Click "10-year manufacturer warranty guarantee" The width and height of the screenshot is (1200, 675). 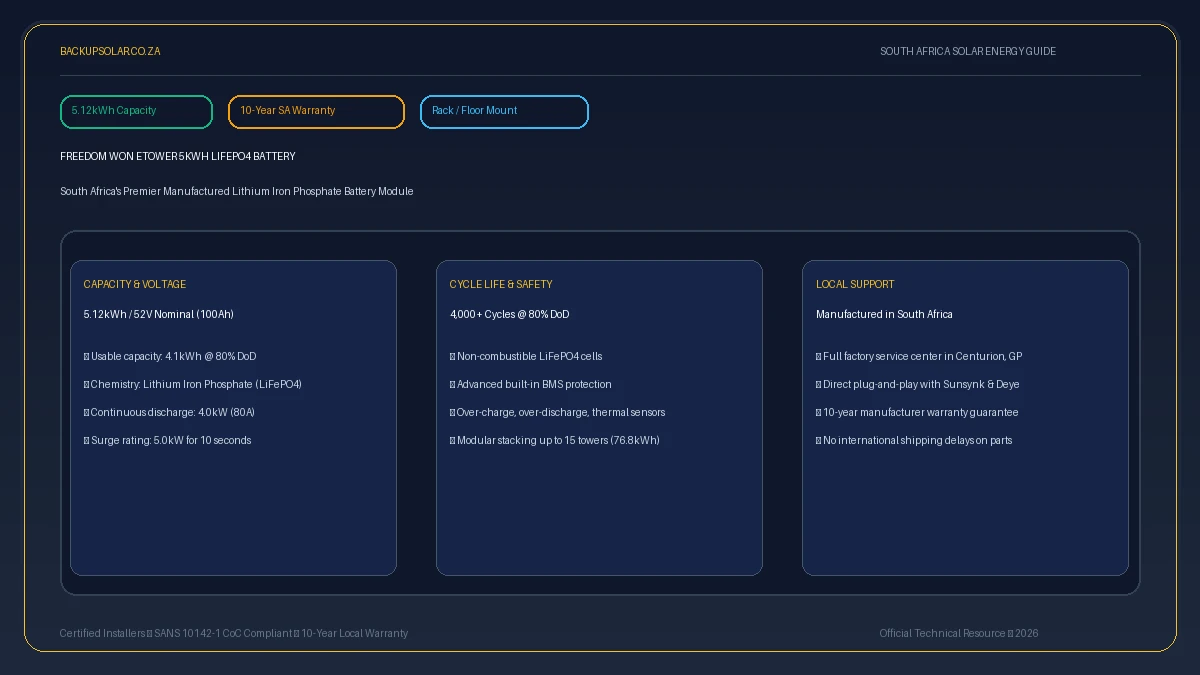[x=921, y=413]
